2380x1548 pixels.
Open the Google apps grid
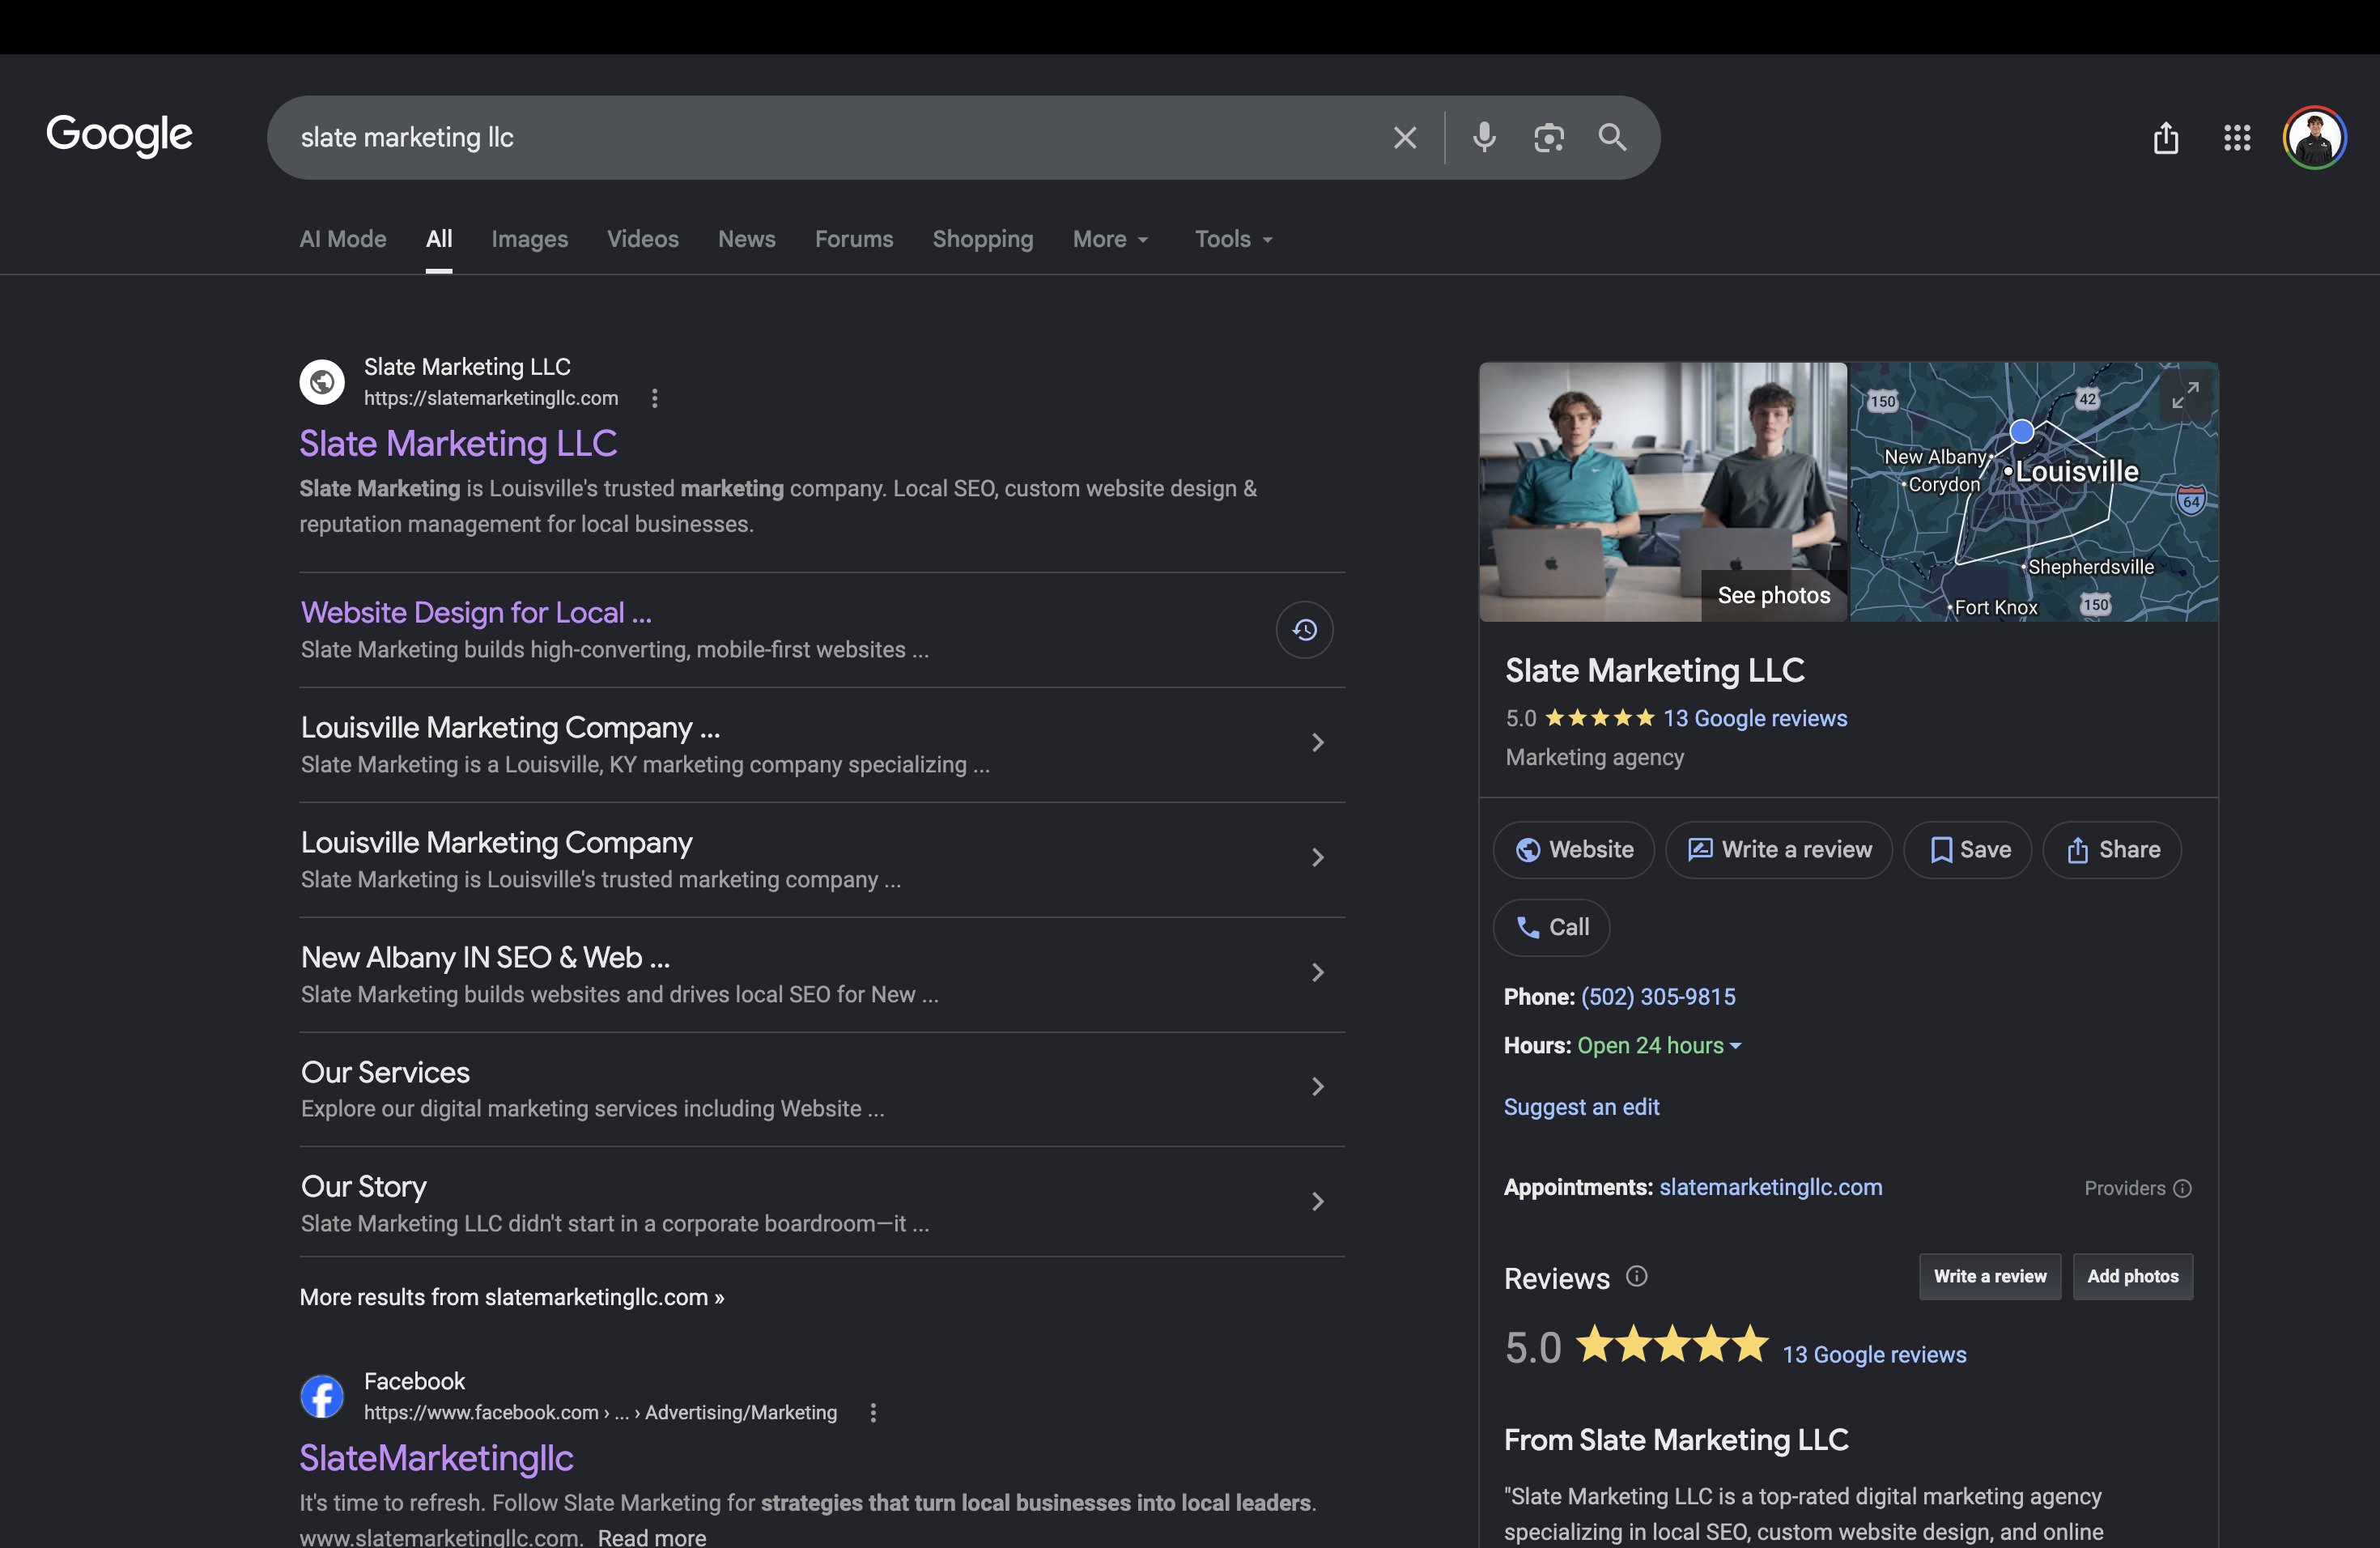coord(2237,138)
